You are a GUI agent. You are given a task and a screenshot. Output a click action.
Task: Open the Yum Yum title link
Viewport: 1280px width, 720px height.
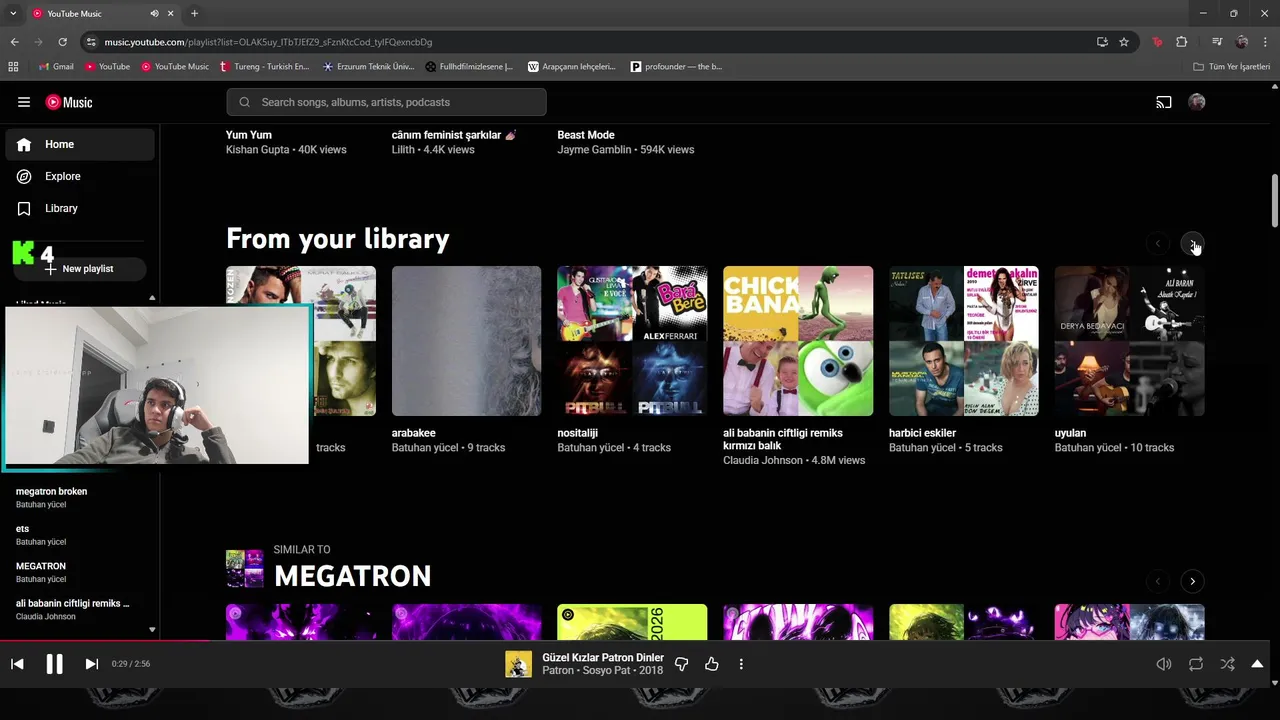coord(248,135)
